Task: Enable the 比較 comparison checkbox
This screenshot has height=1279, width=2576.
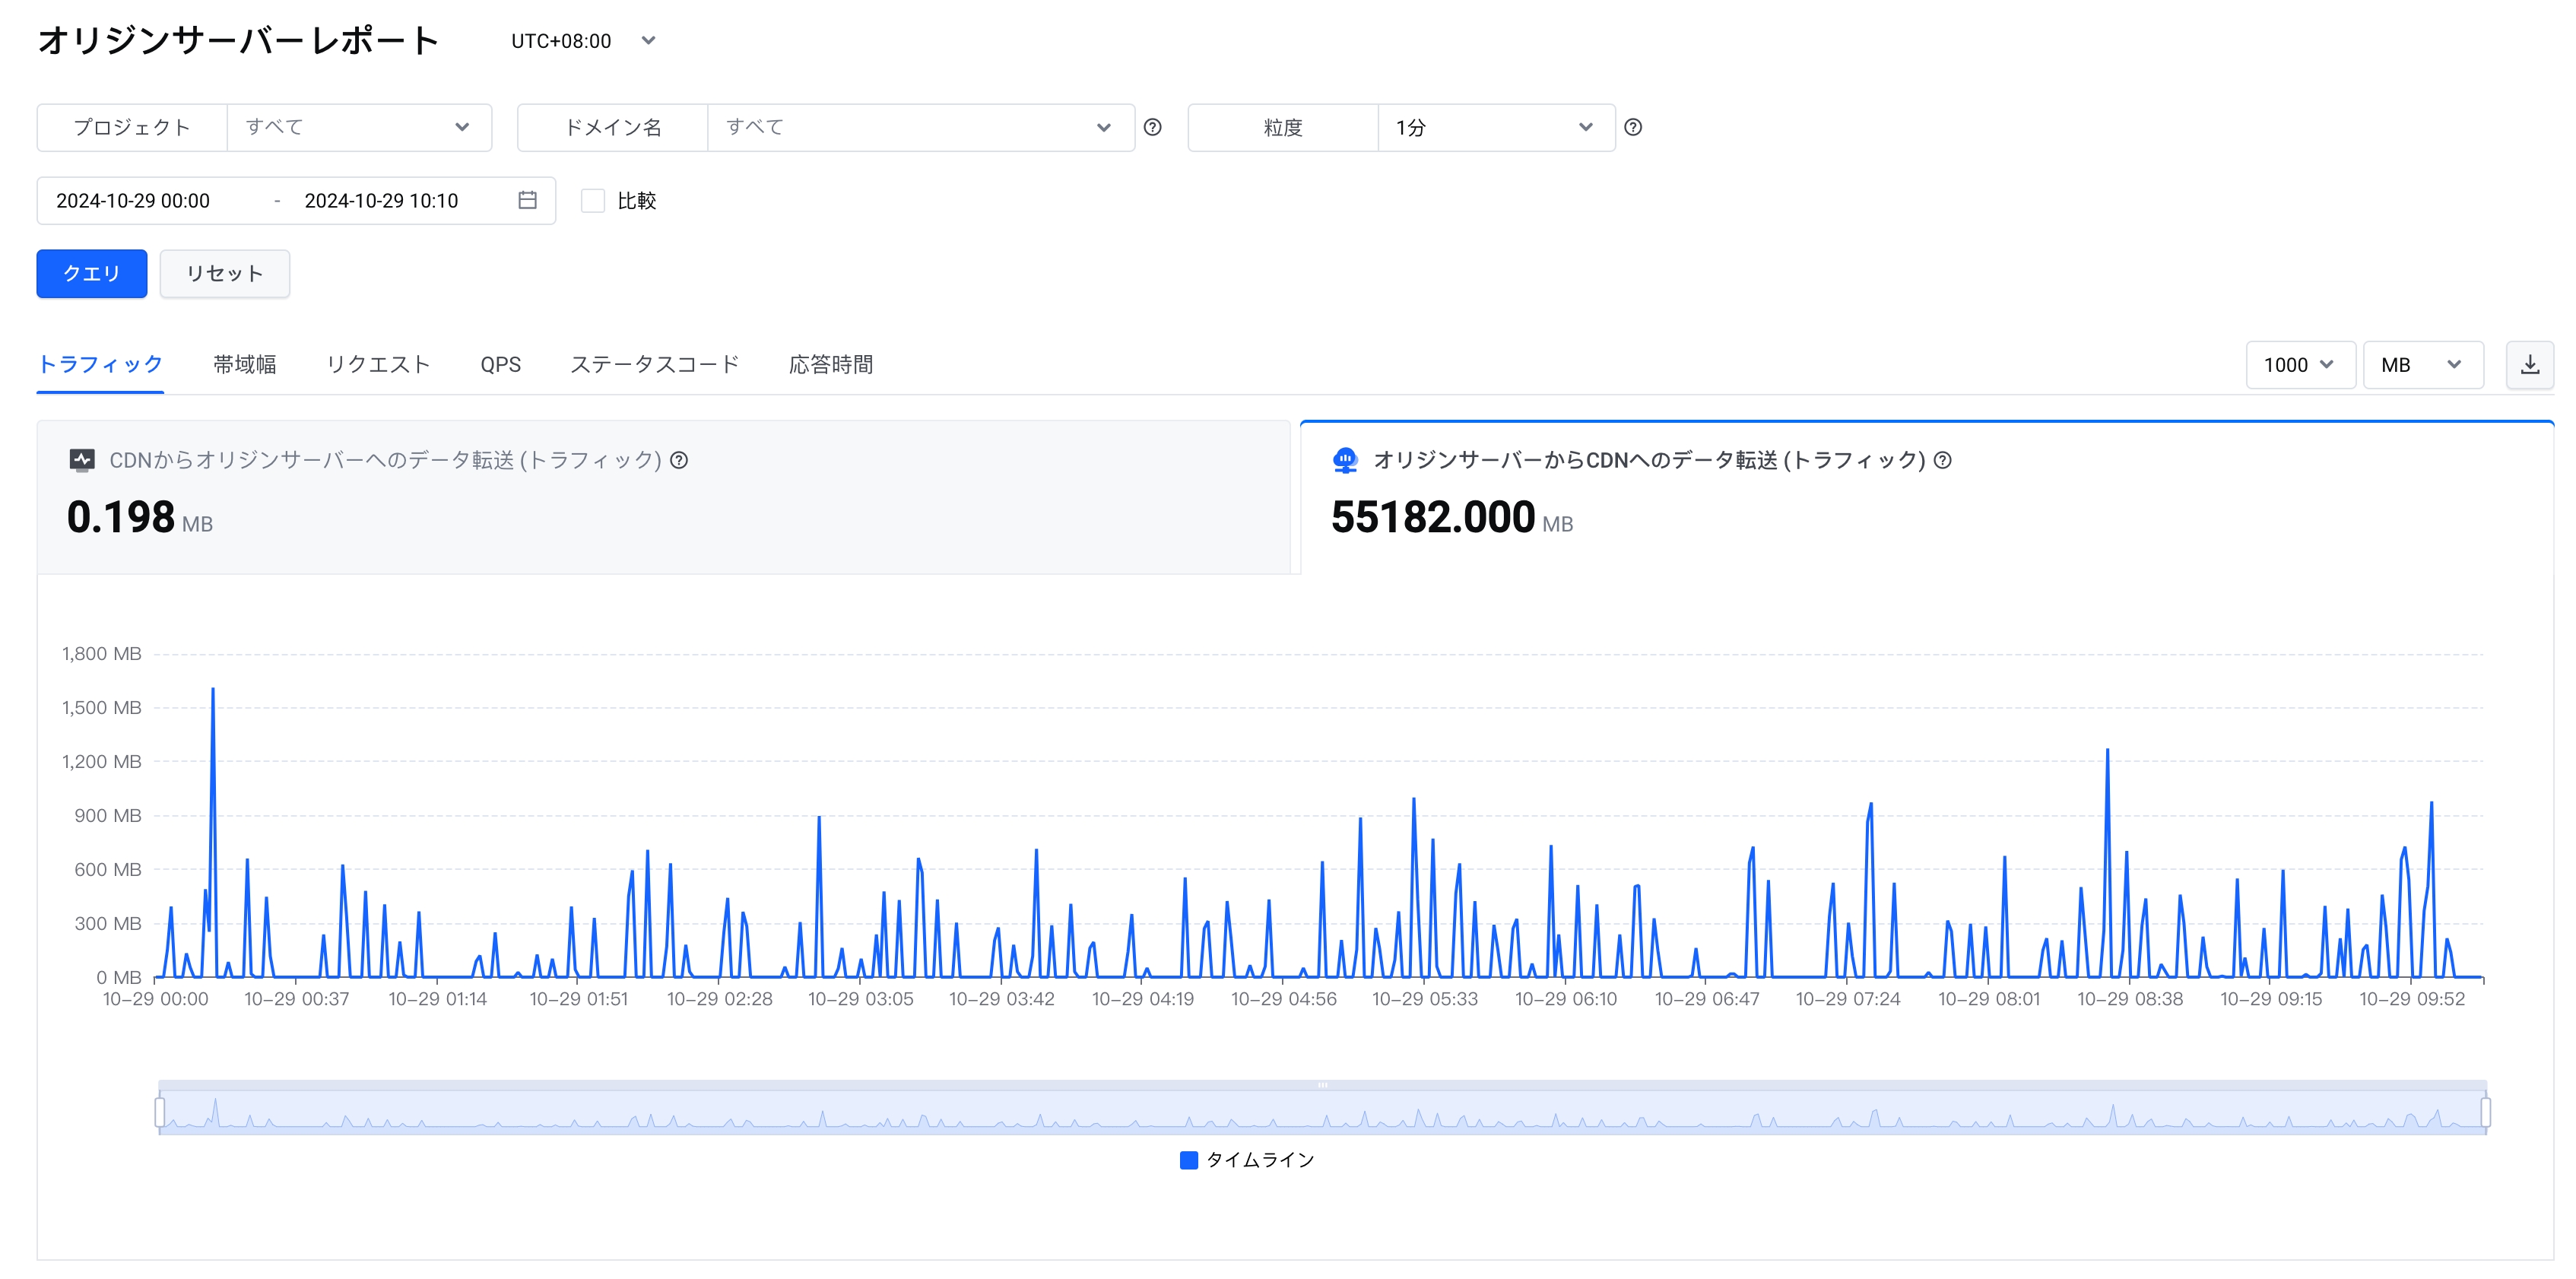Action: click(593, 201)
